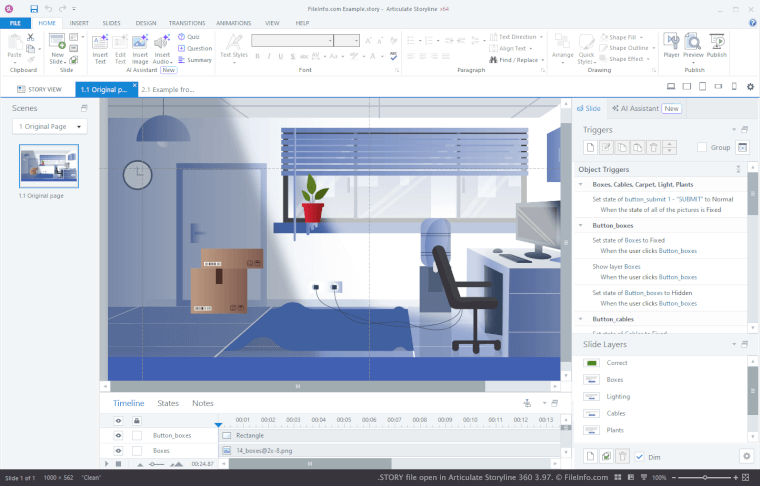Hide the Button_boxes timeline object
Screen dimensions: 760x486
118,436
